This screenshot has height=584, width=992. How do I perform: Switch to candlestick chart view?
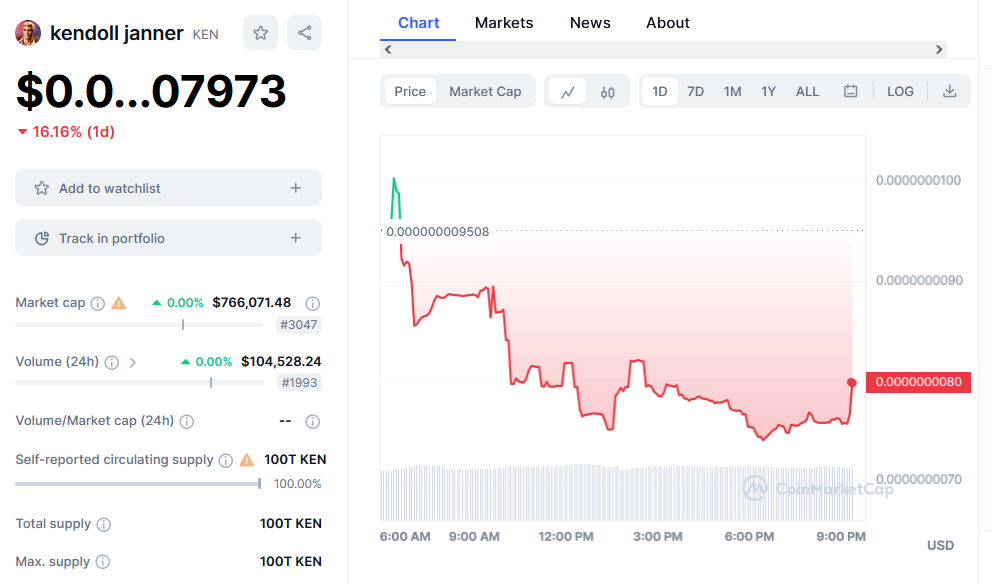tap(607, 92)
